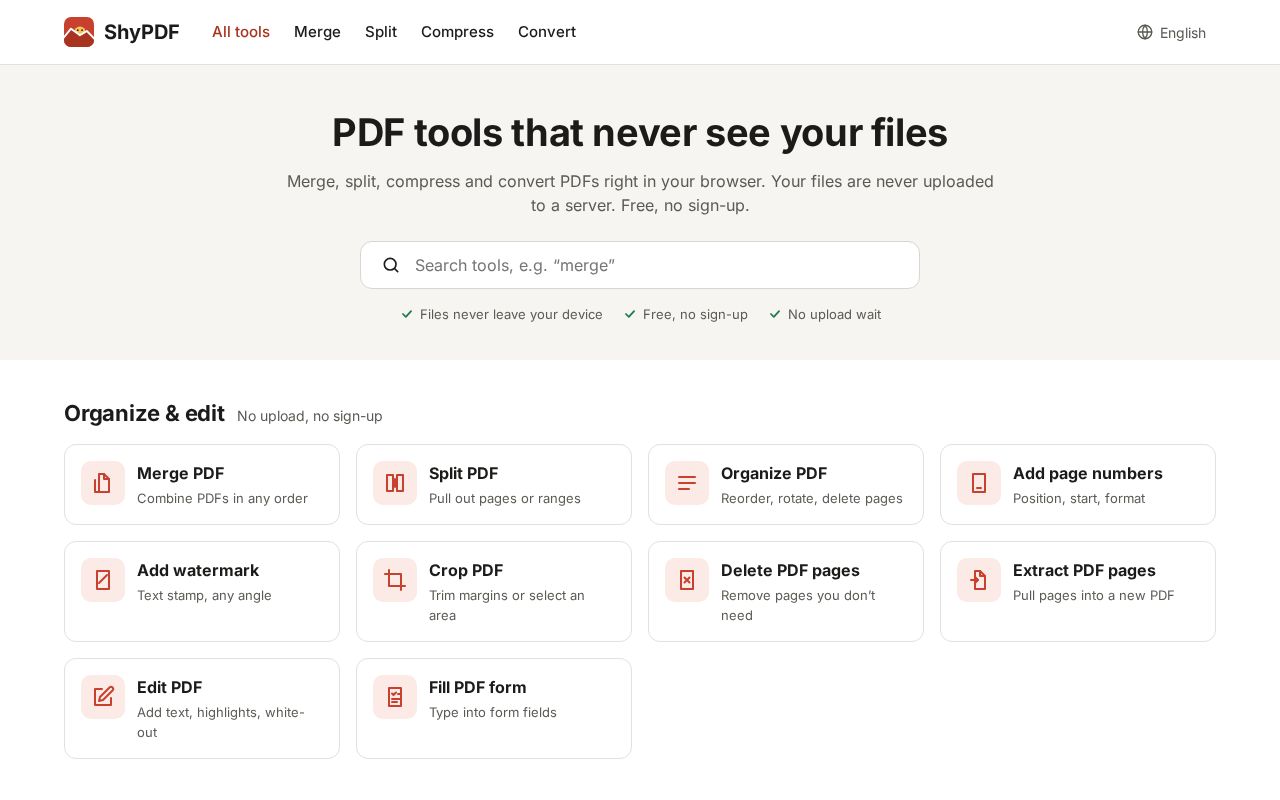Click the Edit PDF card title

(x=170, y=687)
